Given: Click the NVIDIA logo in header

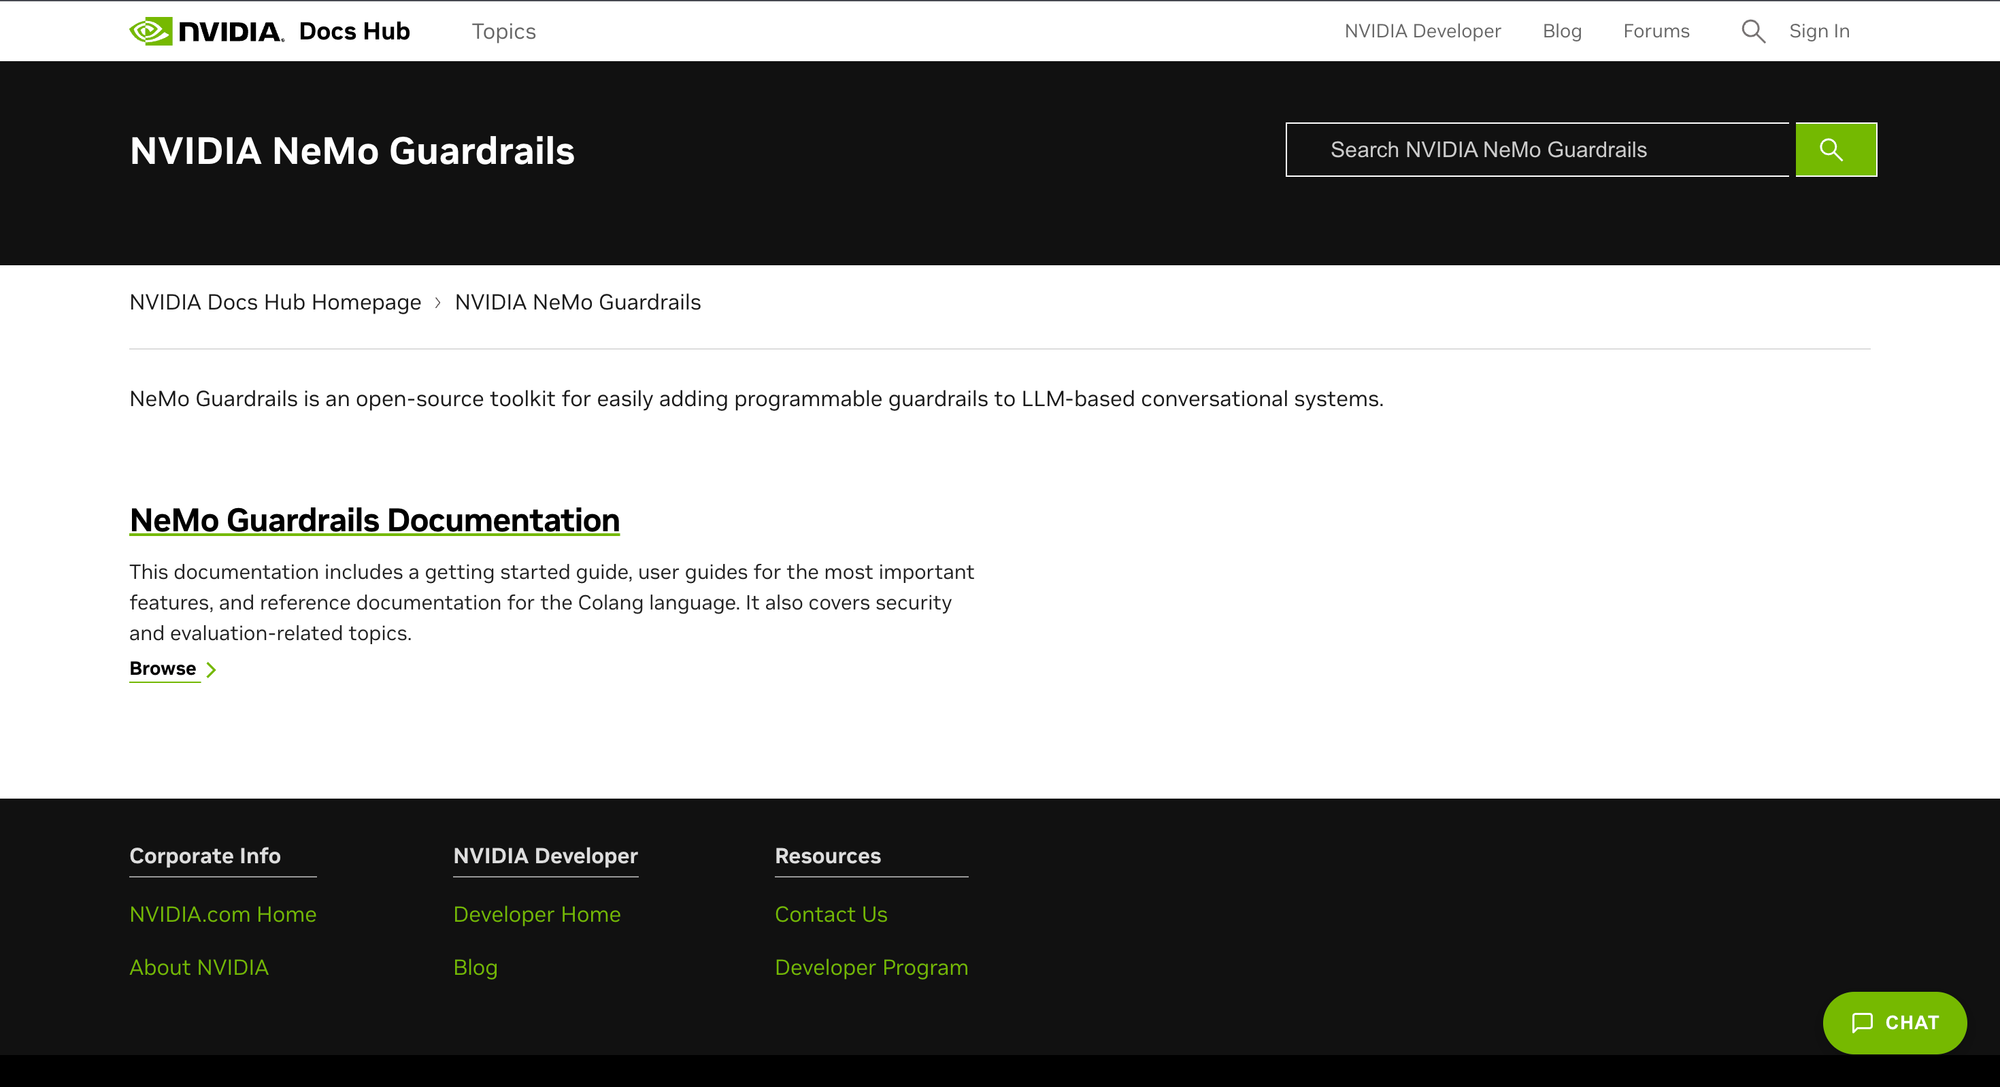Looking at the screenshot, I should [x=207, y=31].
